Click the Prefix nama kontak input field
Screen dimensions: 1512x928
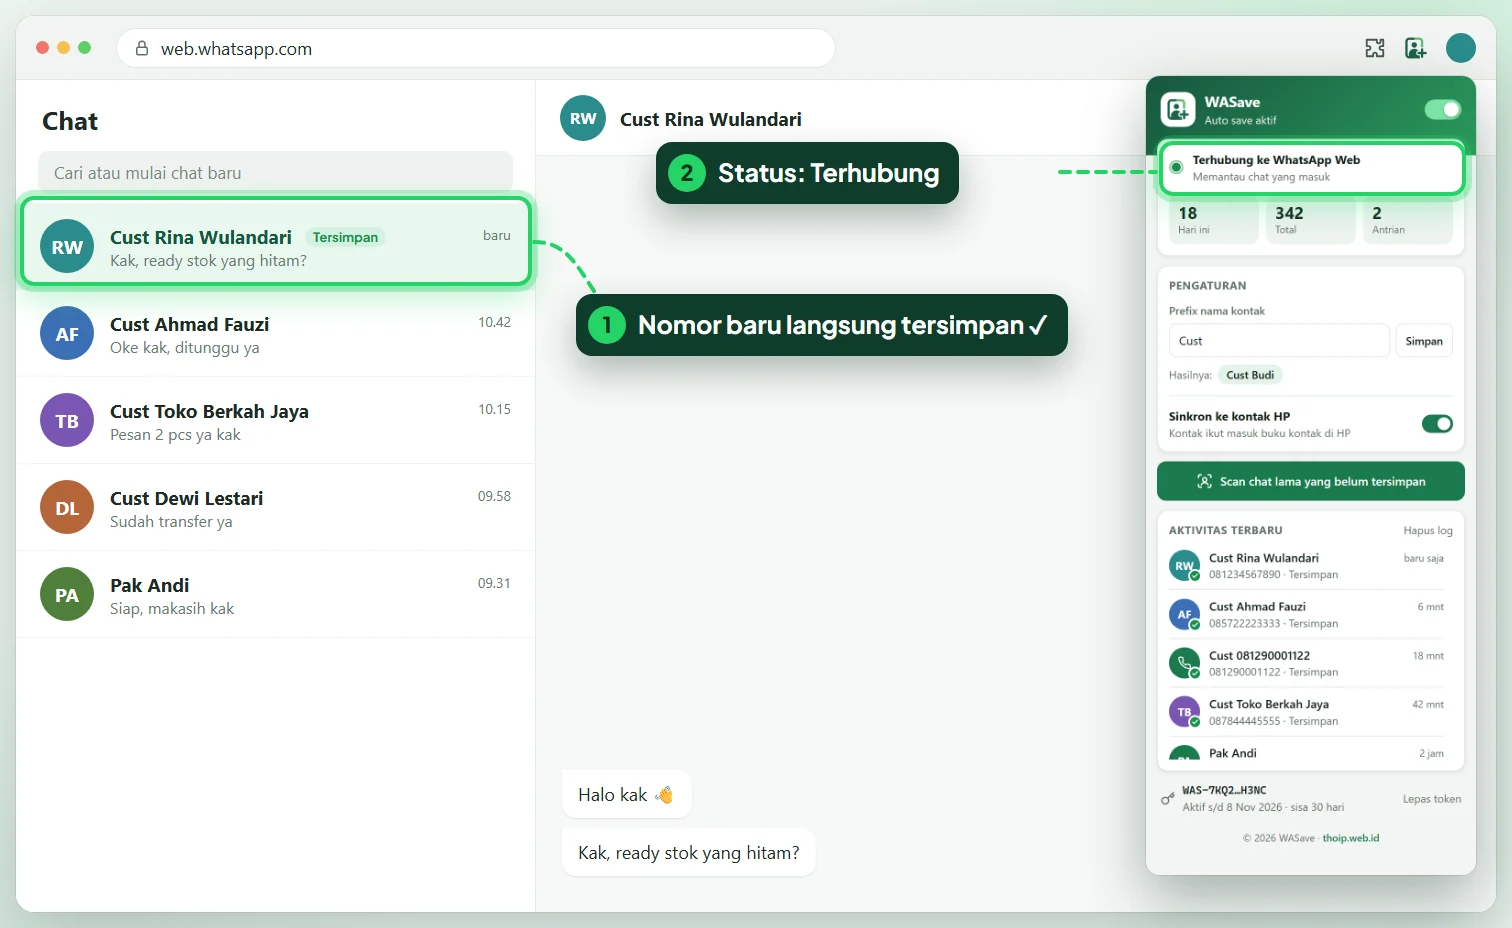pyautogui.click(x=1279, y=341)
